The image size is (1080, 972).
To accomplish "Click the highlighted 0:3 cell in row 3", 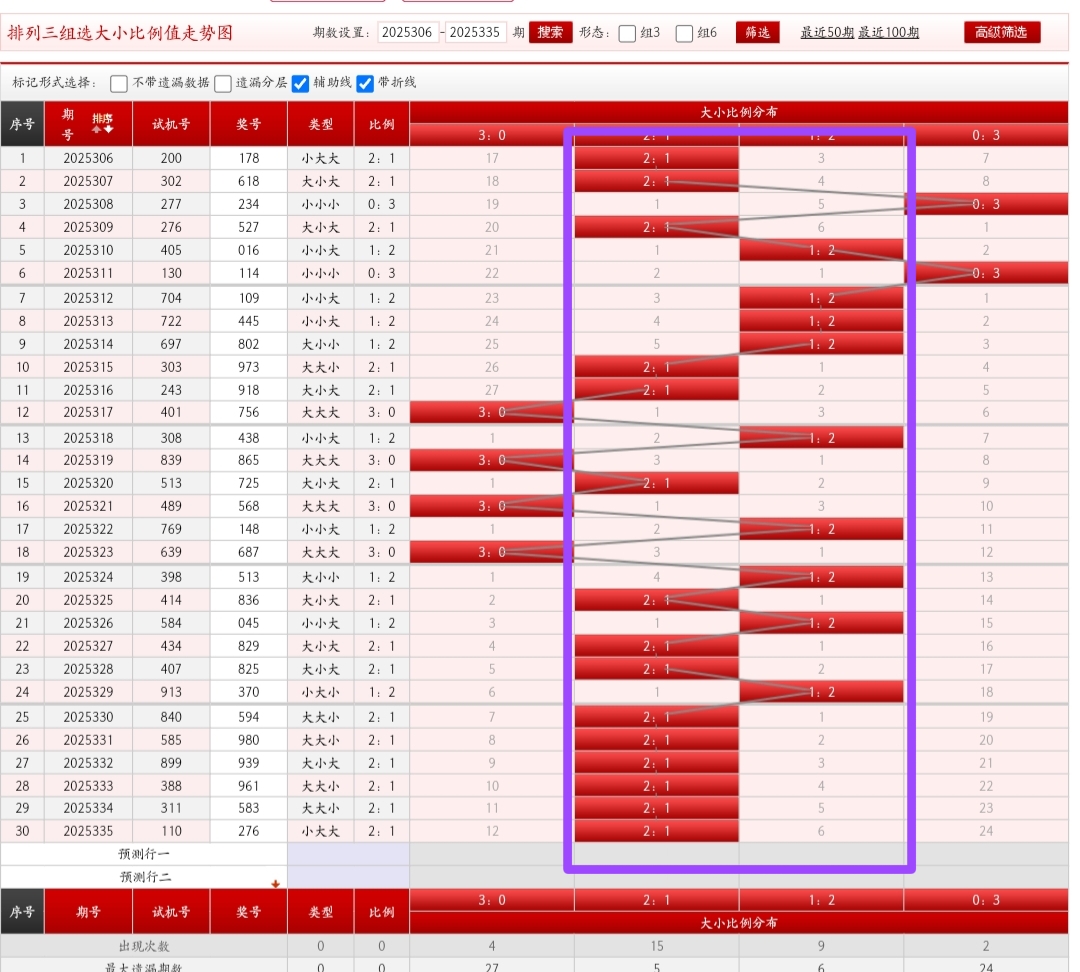I will pos(985,204).
